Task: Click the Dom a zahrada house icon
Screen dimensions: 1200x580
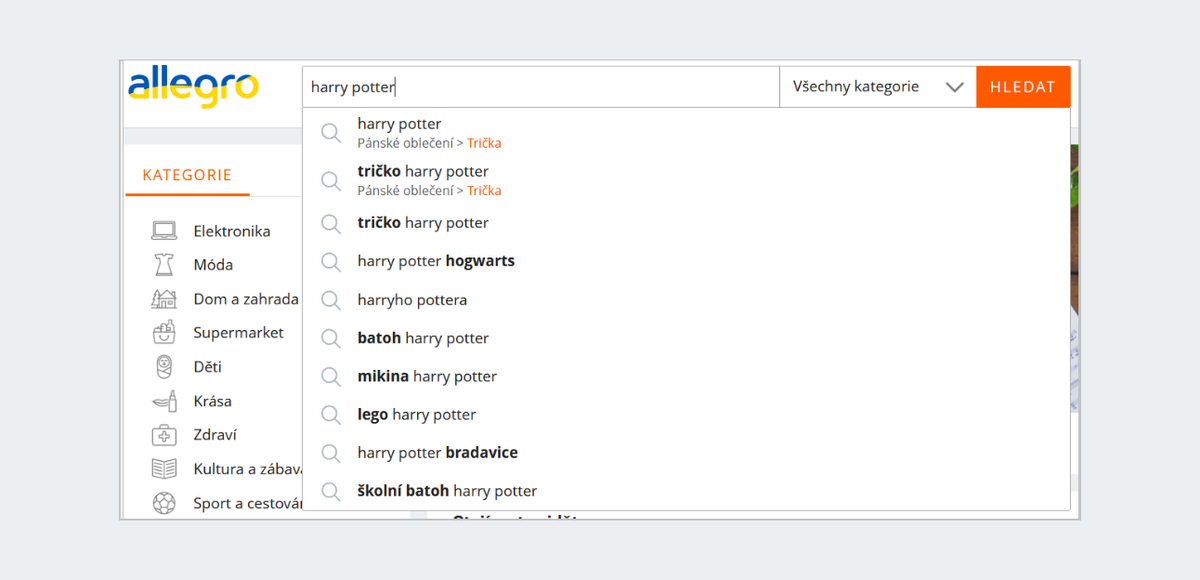Action: (164, 299)
